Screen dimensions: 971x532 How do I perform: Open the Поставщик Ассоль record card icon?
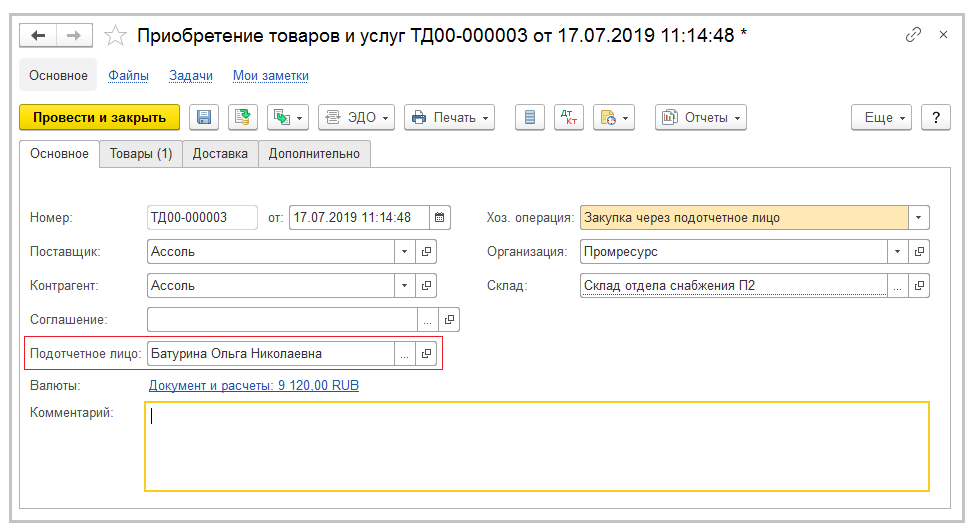[426, 252]
